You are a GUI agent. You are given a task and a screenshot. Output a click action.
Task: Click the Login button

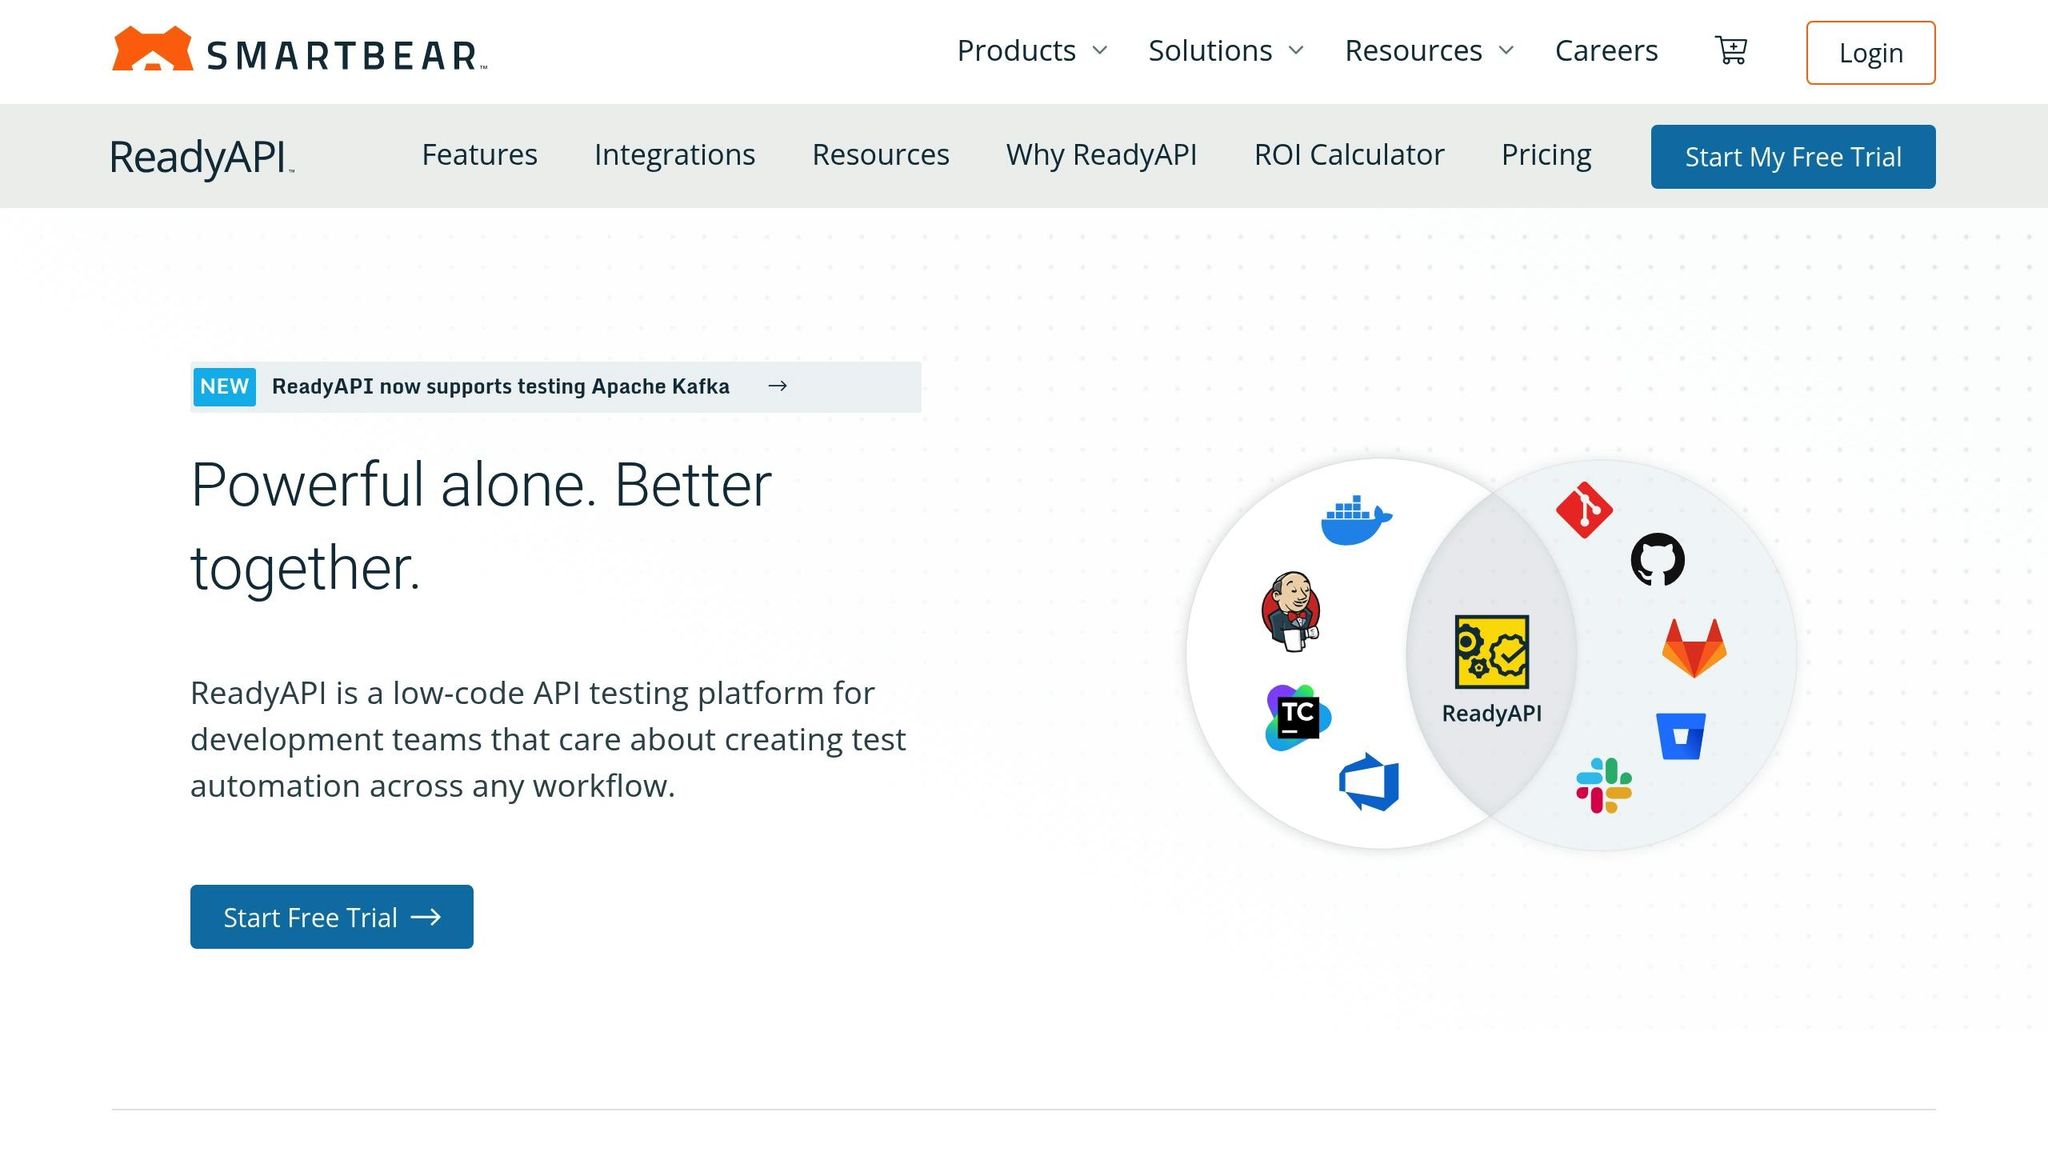click(x=1870, y=53)
